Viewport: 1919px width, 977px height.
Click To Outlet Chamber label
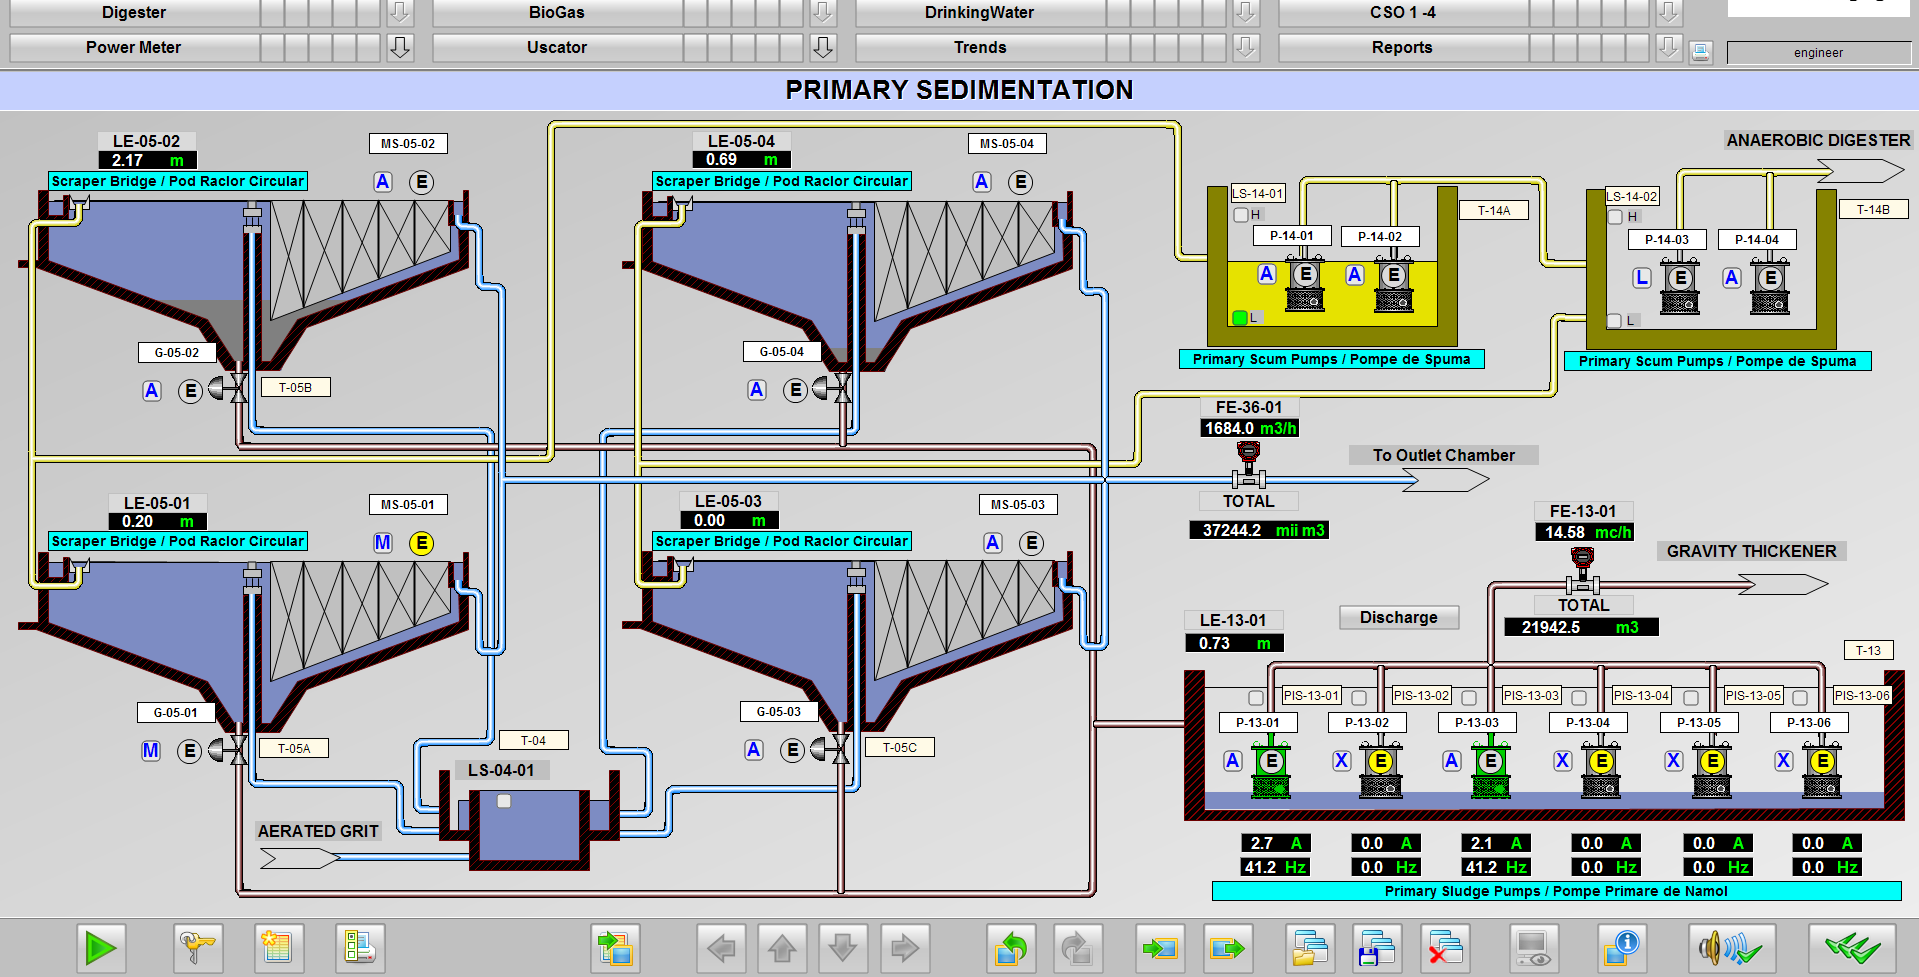pyautogui.click(x=1443, y=455)
